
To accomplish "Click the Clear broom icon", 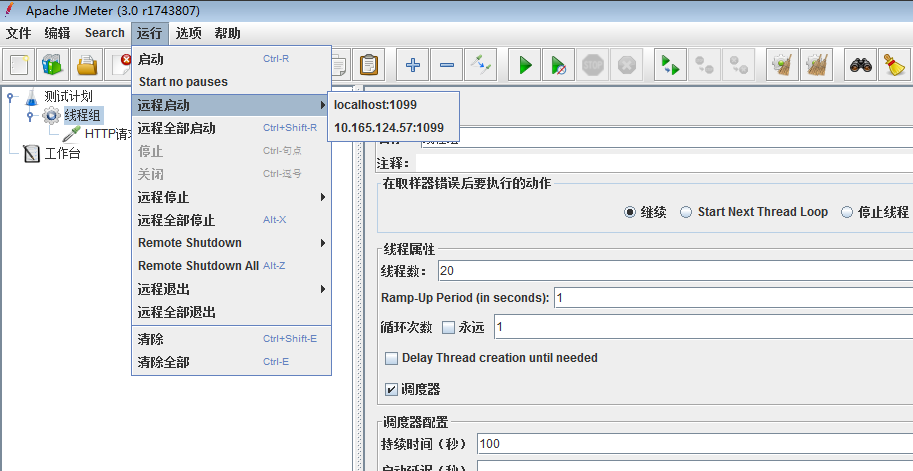I will coord(783,65).
